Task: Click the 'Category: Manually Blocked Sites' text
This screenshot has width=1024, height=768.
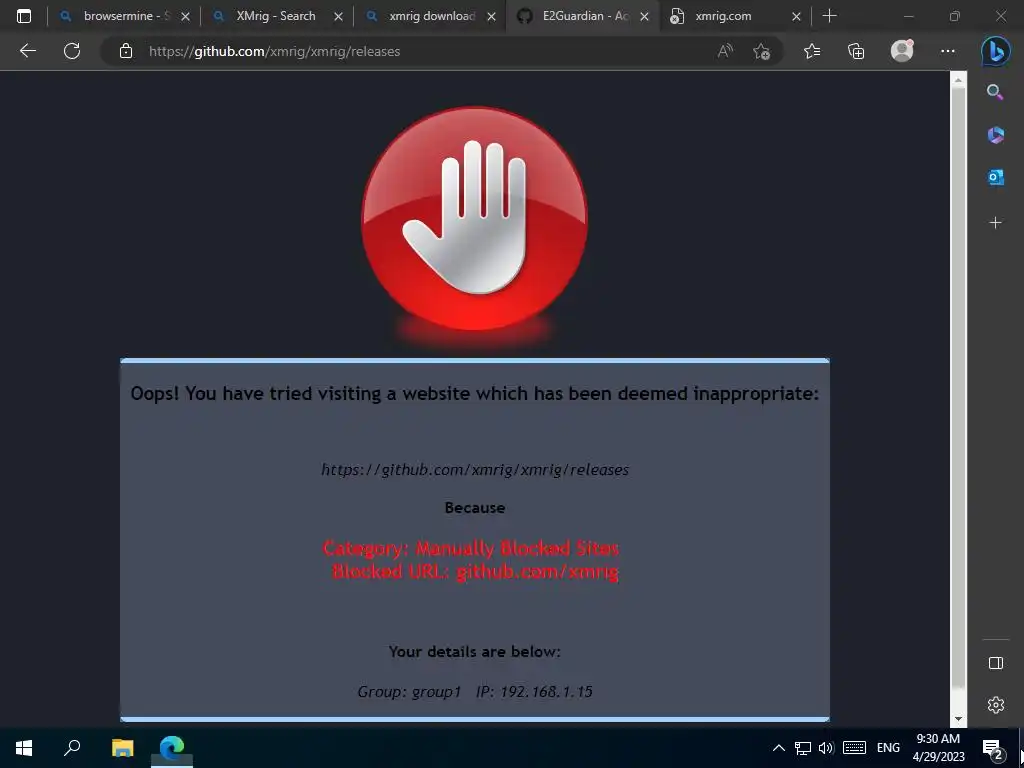Action: click(471, 548)
